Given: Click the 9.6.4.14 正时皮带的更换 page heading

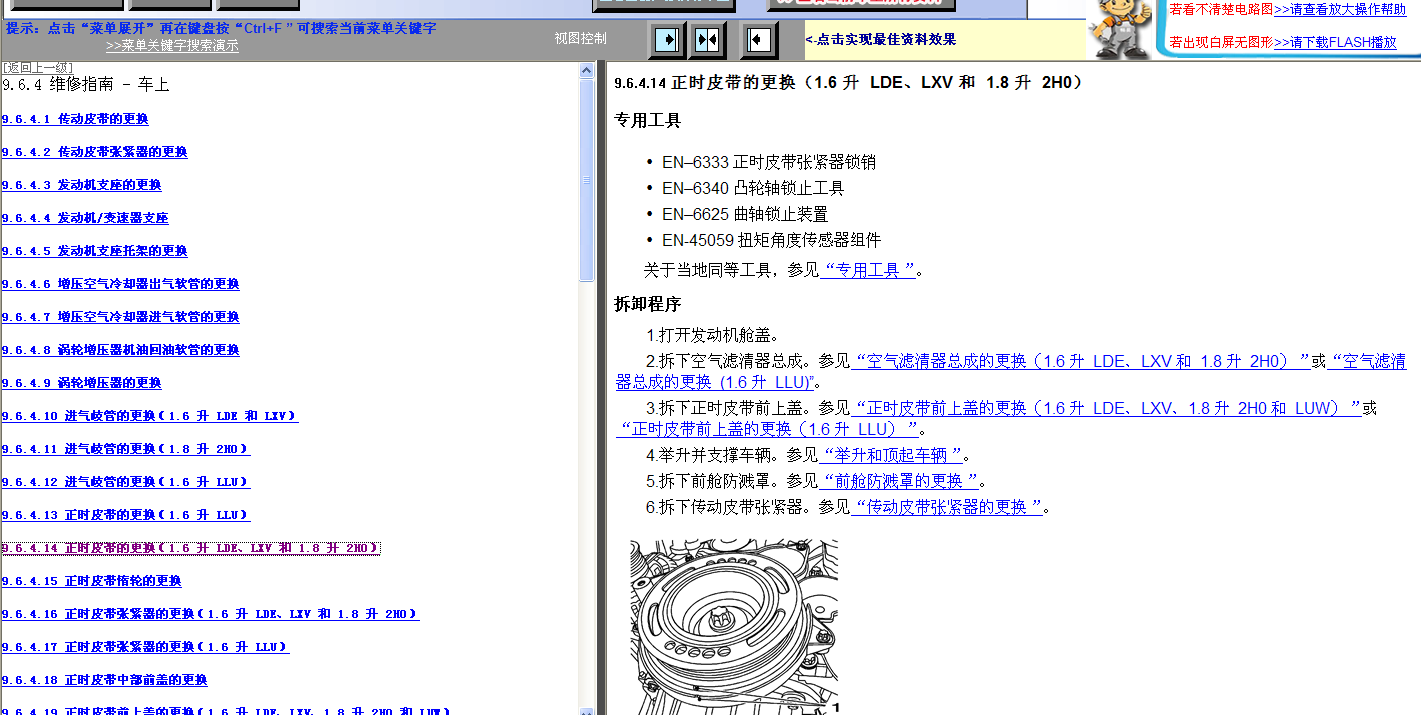Looking at the screenshot, I should [849, 83].
